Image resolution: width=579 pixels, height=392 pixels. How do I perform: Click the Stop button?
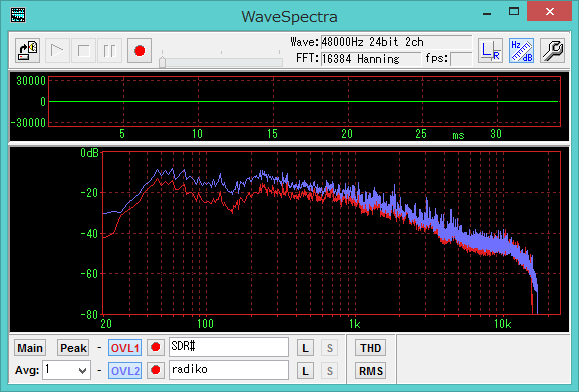pos(83,51)
